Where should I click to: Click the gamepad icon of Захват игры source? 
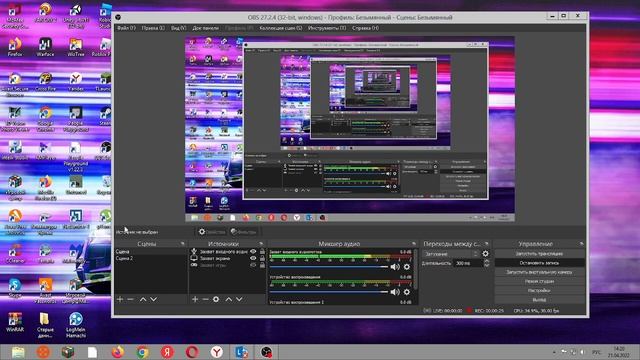[x=194, y=265]
